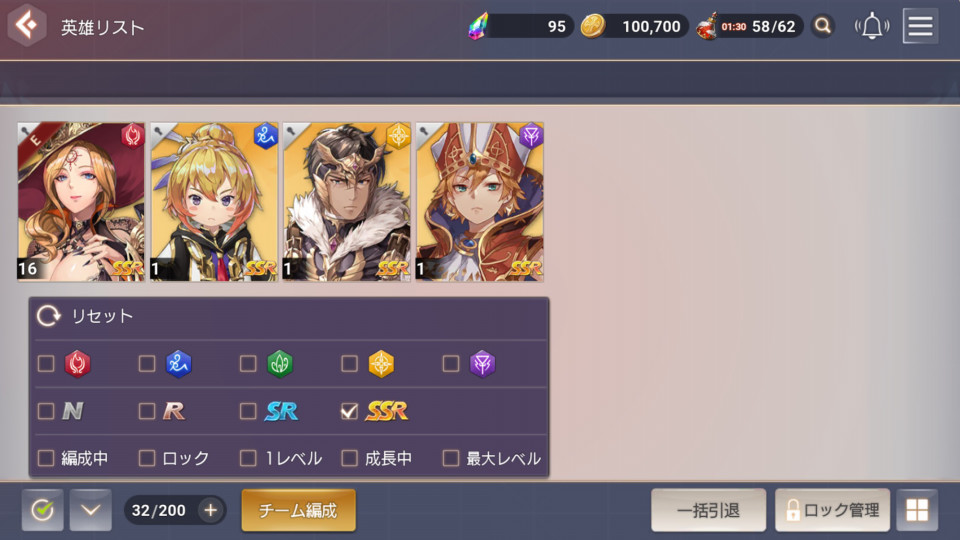
Task: Toggle the checkmark sort filter button
Action: pos(42,510)
